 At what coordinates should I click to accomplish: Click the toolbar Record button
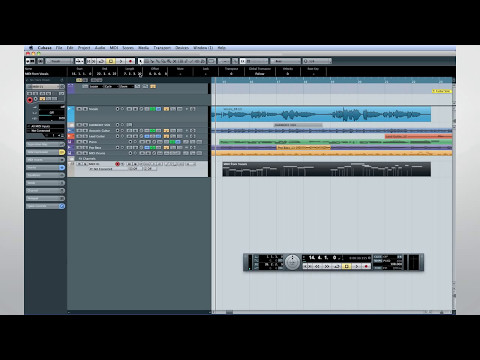tap(130, 61)
